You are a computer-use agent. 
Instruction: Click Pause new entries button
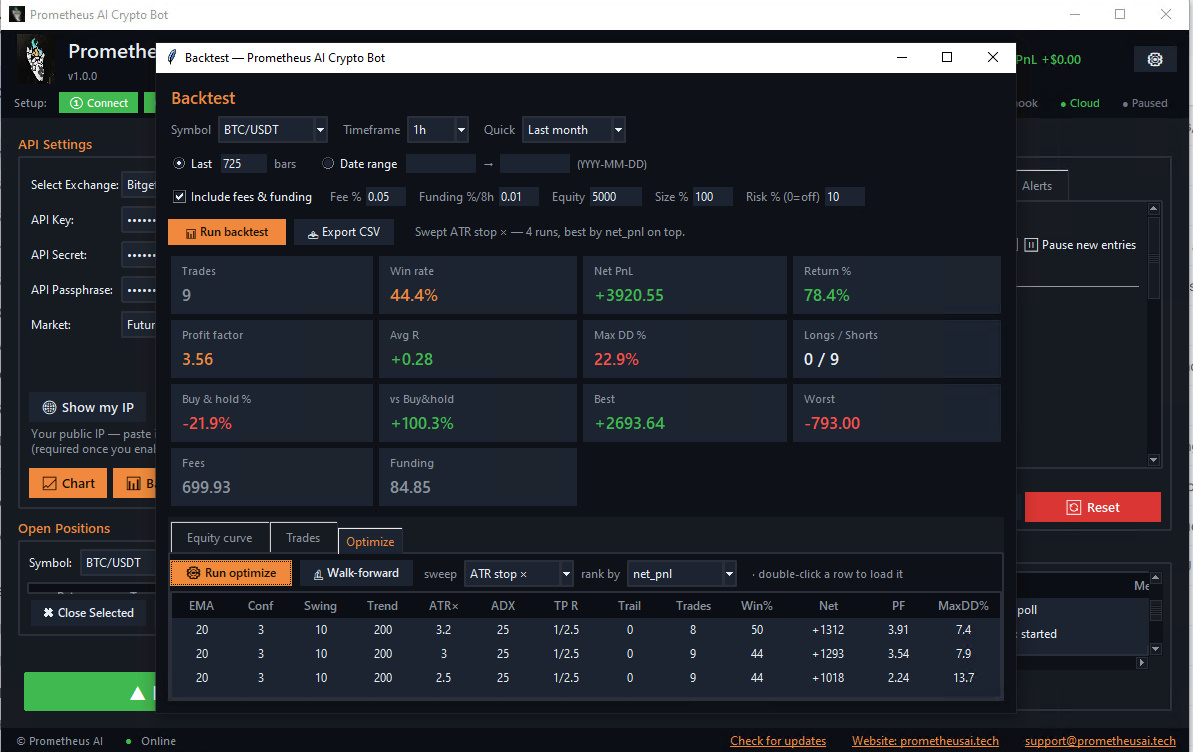pos(1080,245)
